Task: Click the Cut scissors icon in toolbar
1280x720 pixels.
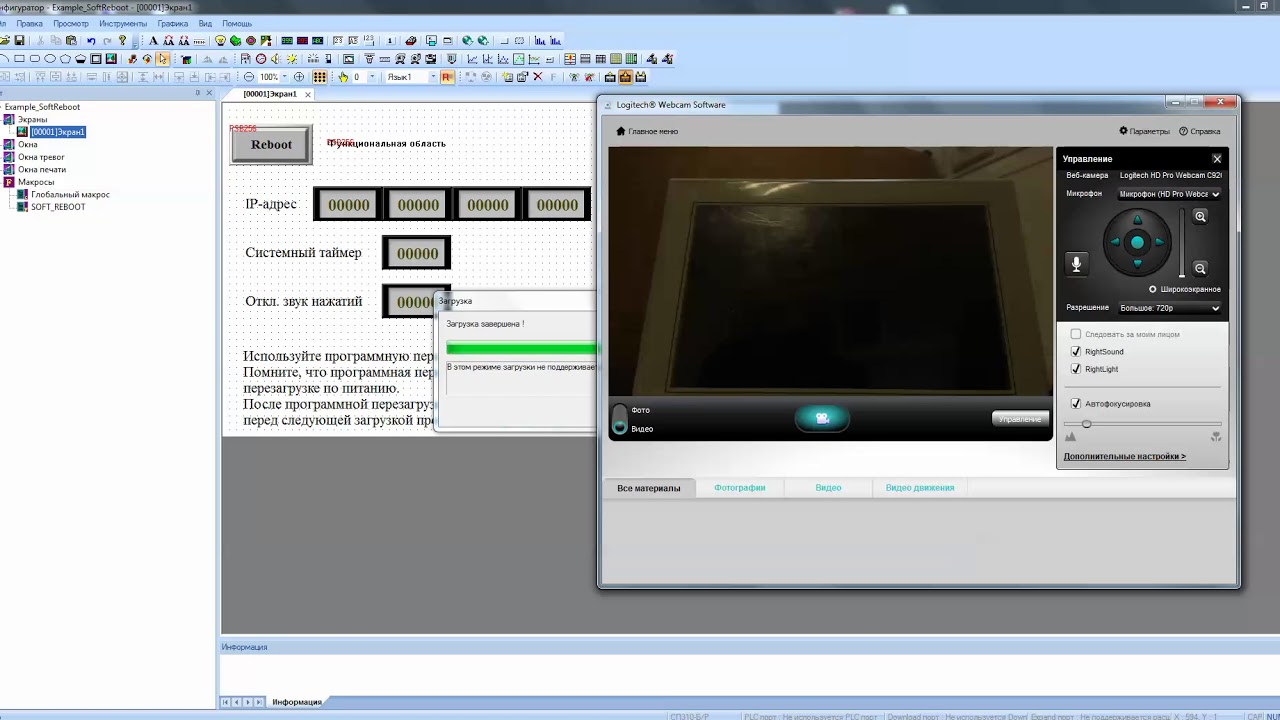Action: click(40, 41)
